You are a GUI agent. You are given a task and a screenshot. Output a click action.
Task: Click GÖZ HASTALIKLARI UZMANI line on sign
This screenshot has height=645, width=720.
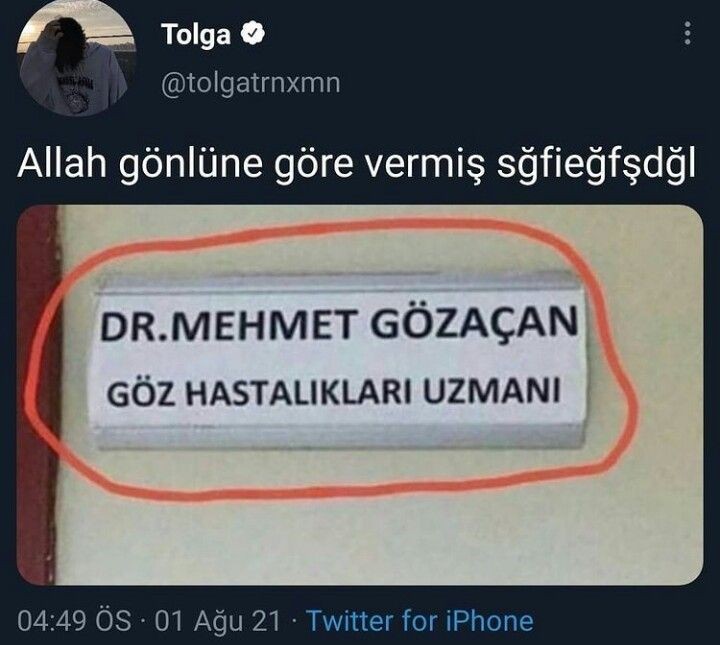pos(333,393)
